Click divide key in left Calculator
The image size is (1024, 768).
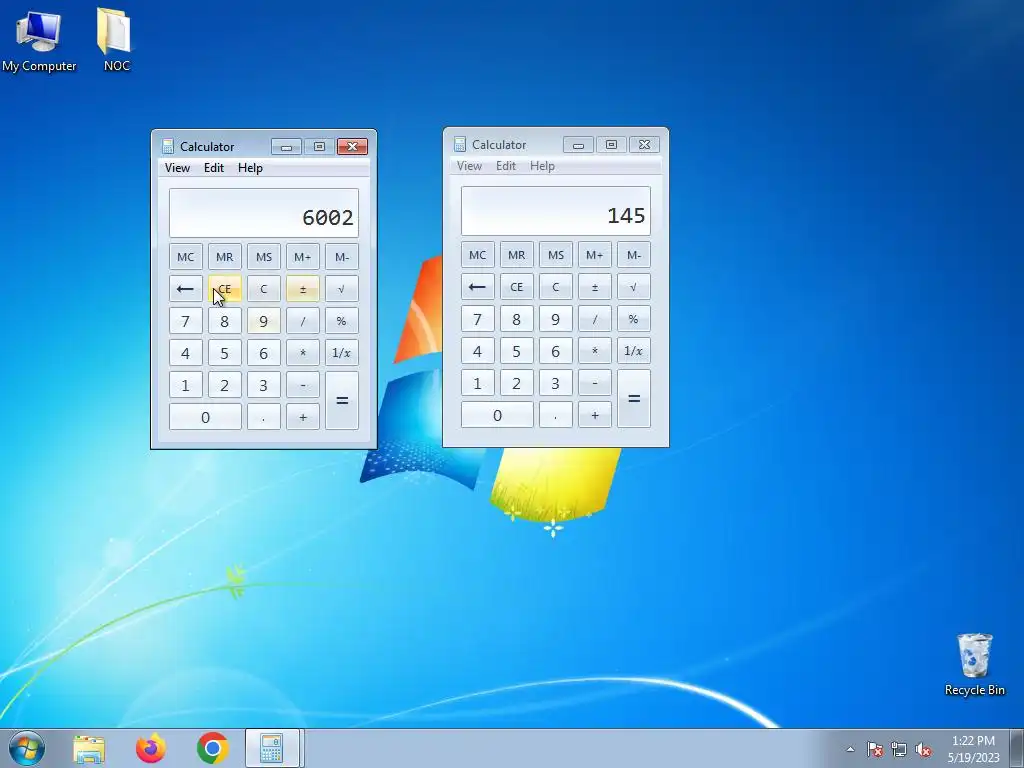point(302,321)
